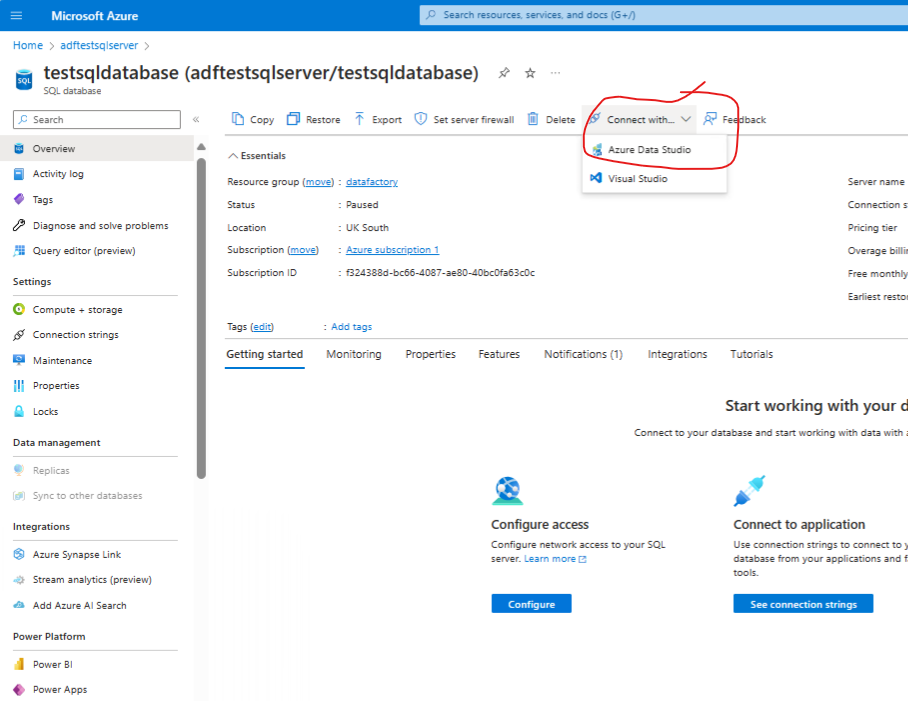Click move link next to Subscription
The width and height of the screenshot is (908, 701).
click(303, 250)
